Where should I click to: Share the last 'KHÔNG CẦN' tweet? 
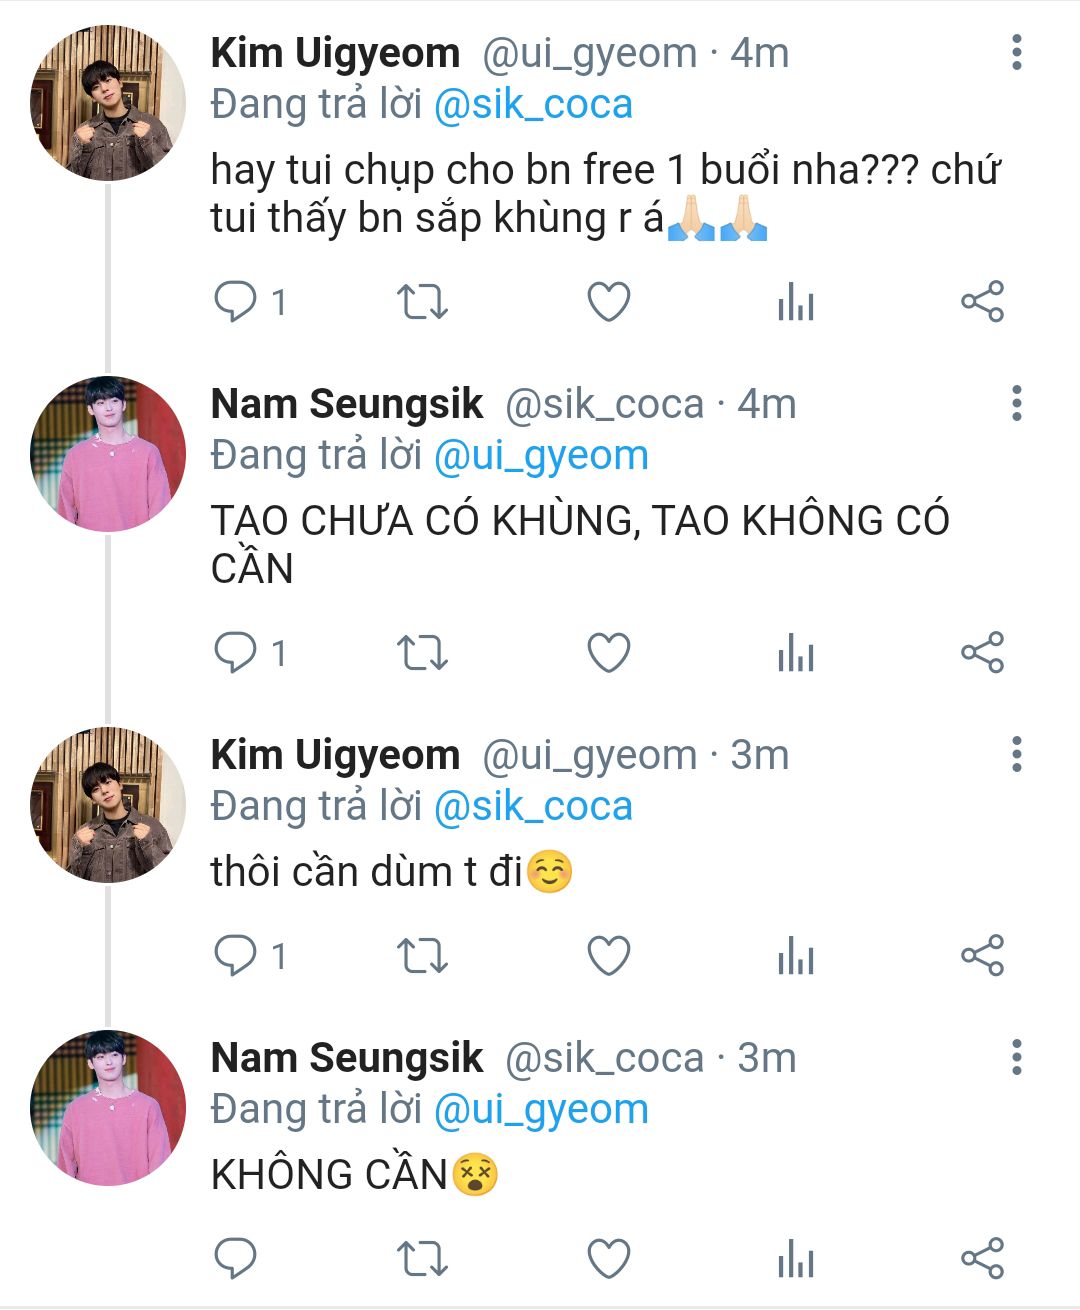pyautogui.click(x=982, y=1258)
